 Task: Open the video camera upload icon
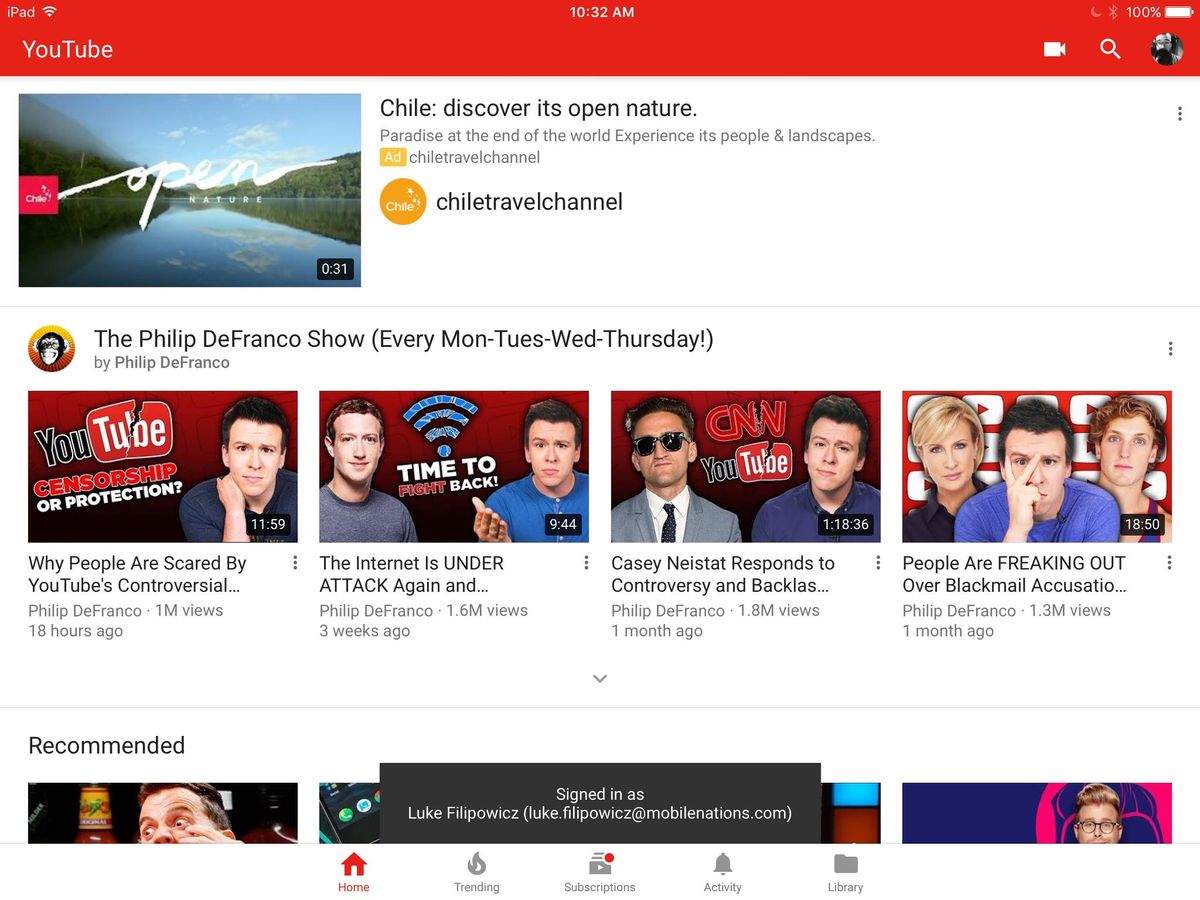1054,48
